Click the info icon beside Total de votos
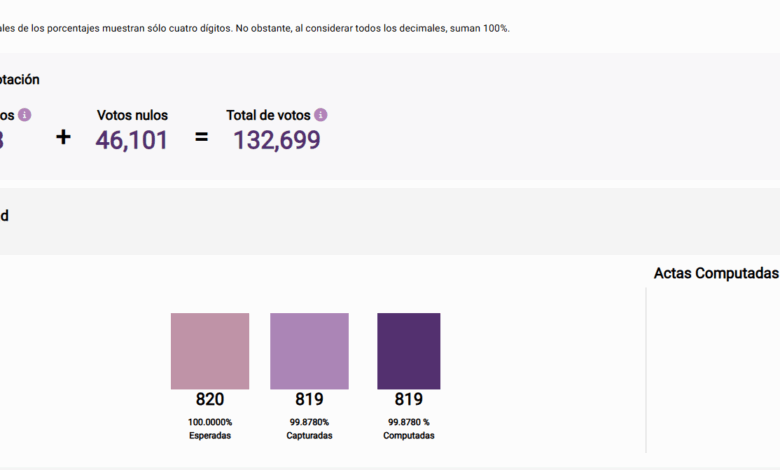This screenshot has height=470, width=780. [x=321, y=115]
